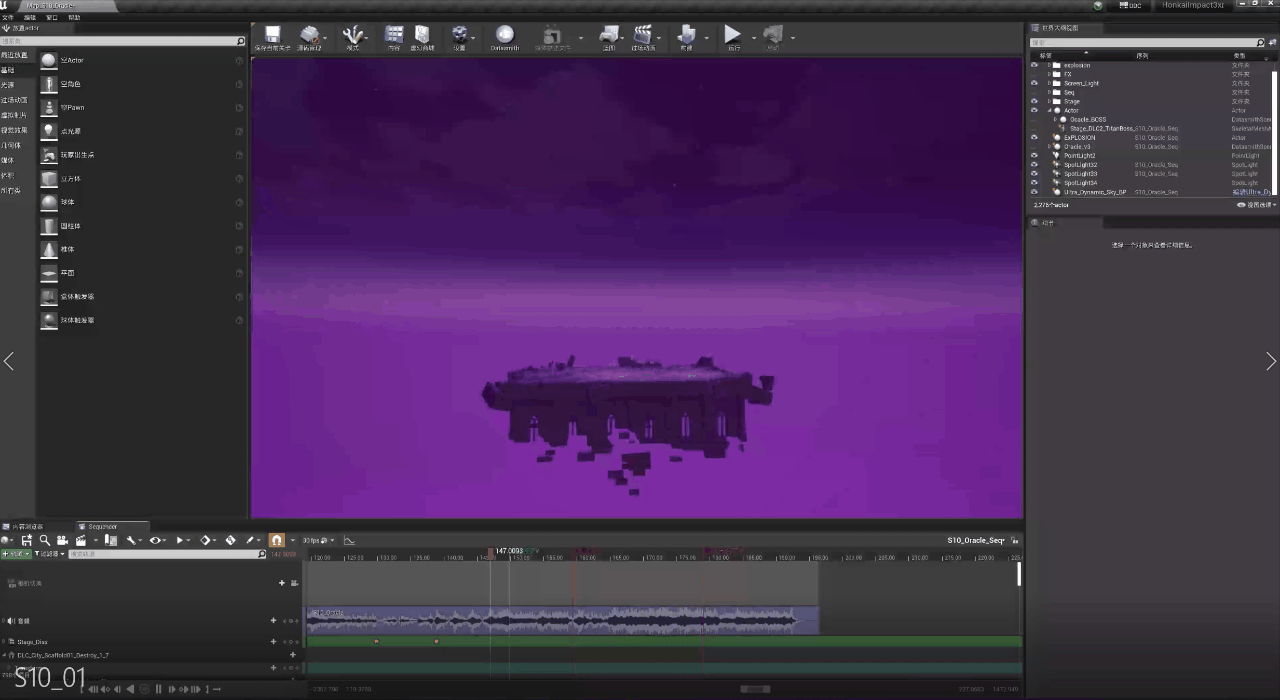The image size is (1280, 700).
Task: Click the green add Track button
Action: pyautogui.click(x=16, y=553)
